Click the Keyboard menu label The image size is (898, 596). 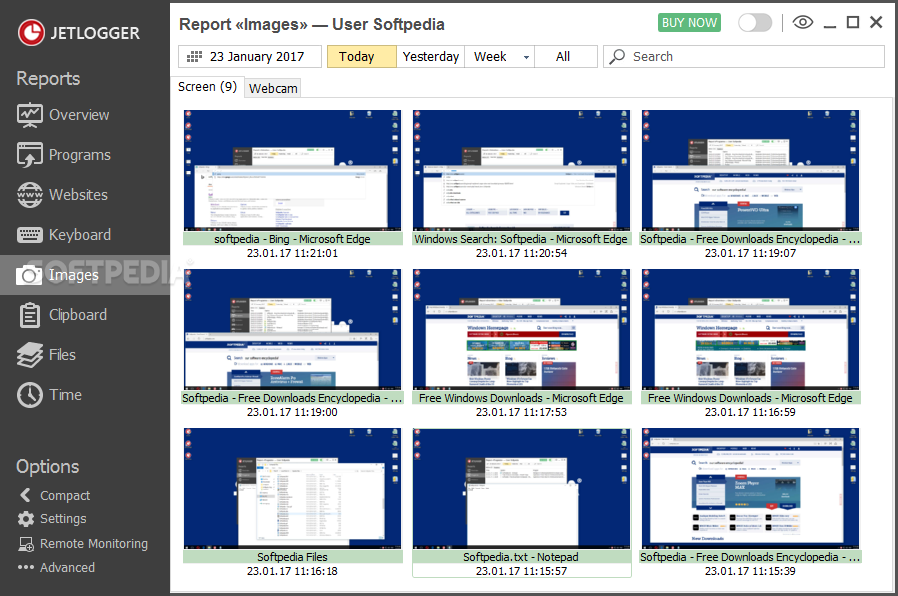tap(80, 235)
